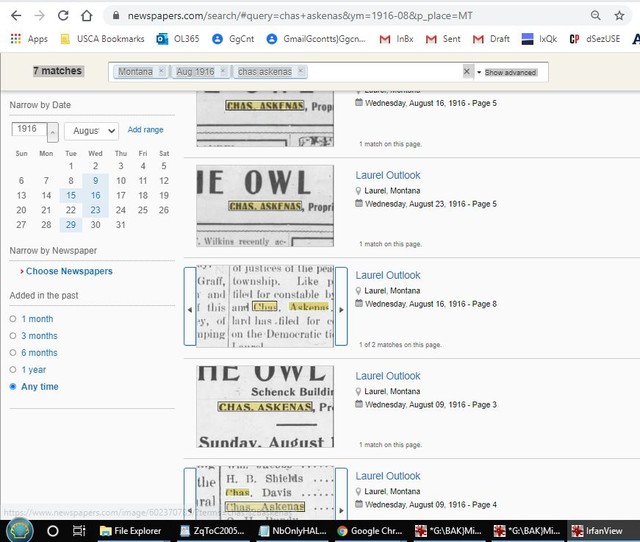This screenshot has width=640, height=542.
Task: Bookmark this page with the star icon
Action: (619, 16)
